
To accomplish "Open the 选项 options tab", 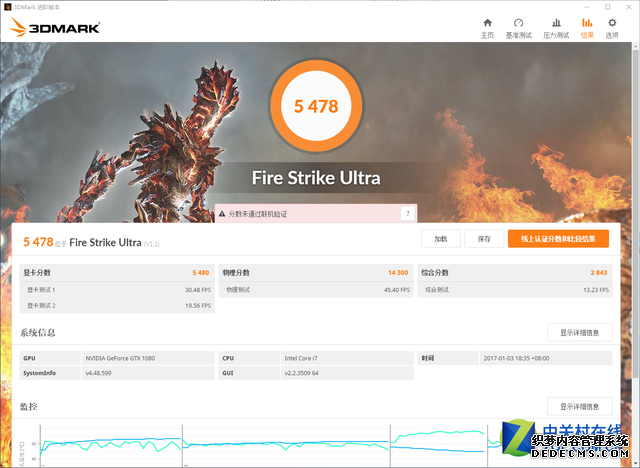I will [x=612, y=29].
